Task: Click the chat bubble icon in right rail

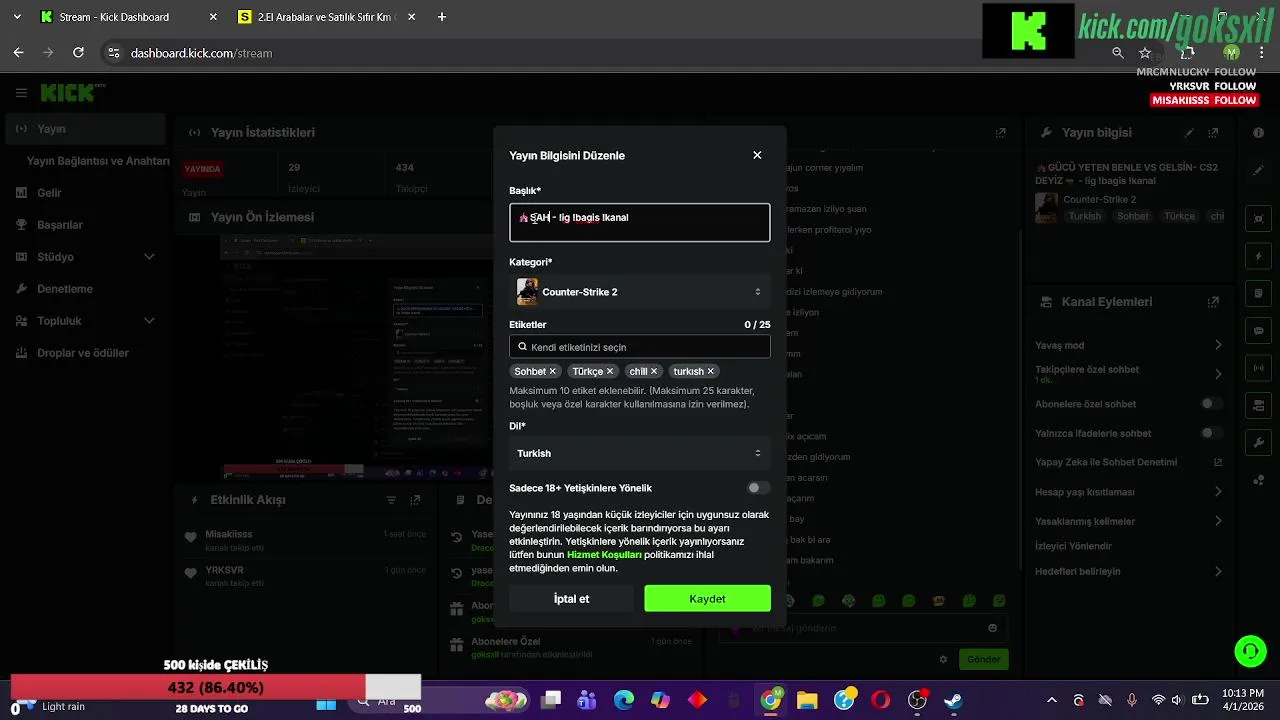Action: 1259,330
